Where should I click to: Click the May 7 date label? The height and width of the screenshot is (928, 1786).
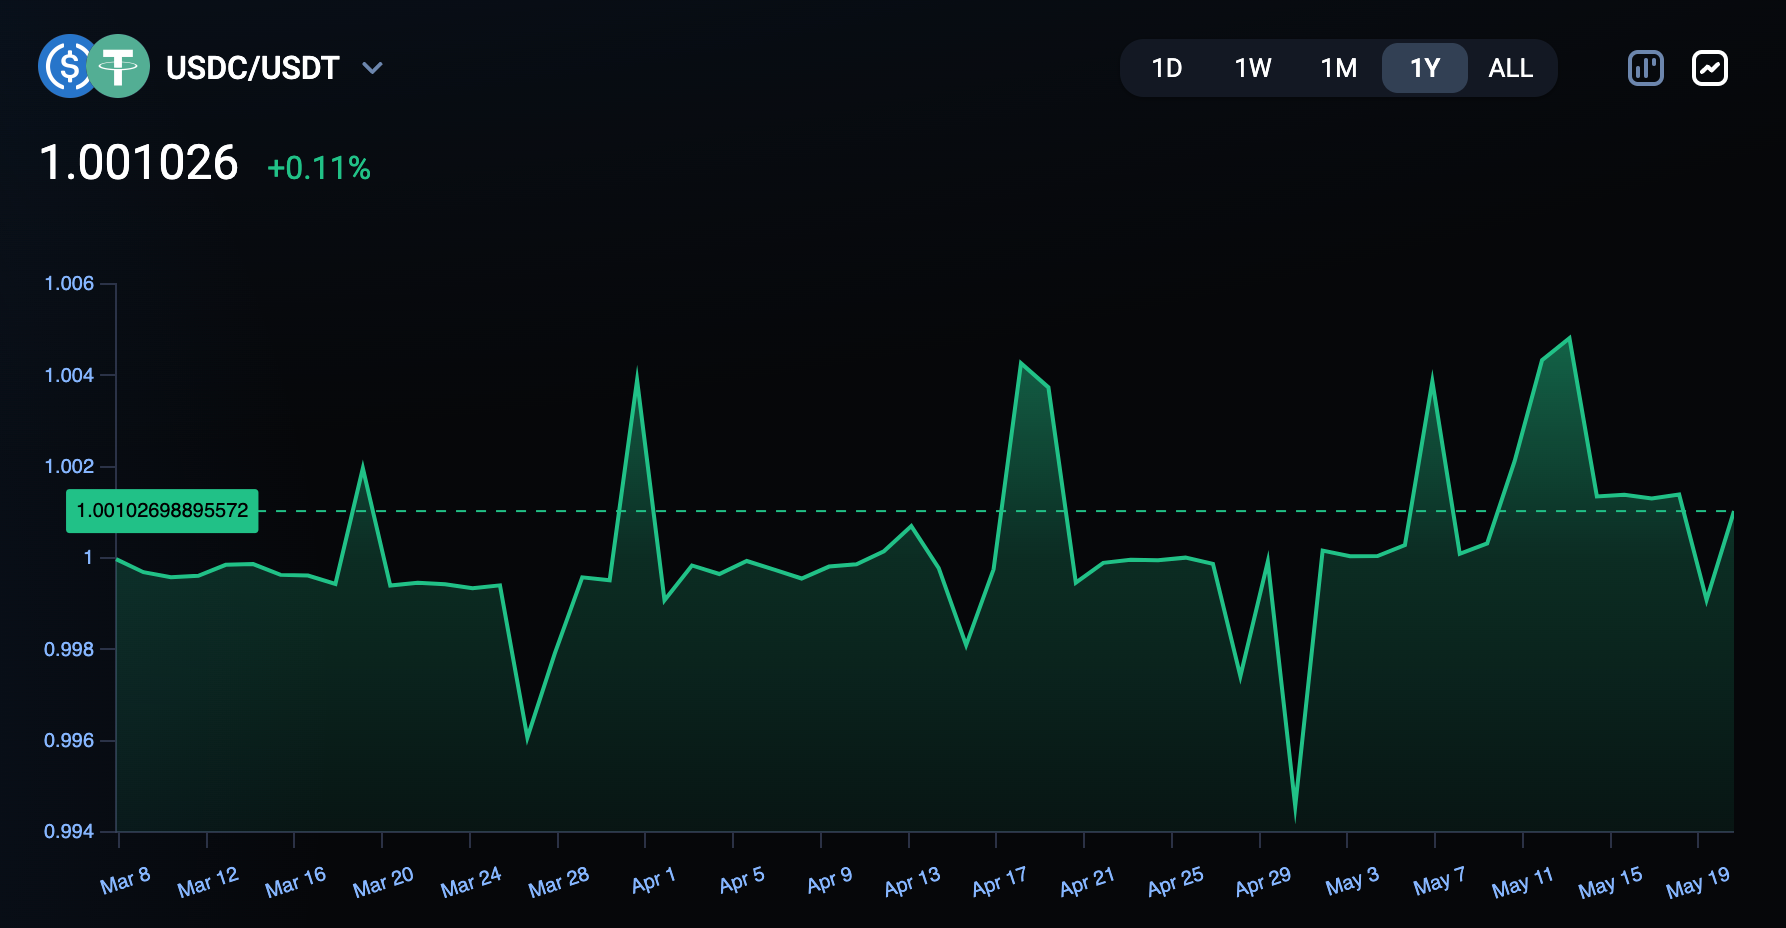[1439, 881]
